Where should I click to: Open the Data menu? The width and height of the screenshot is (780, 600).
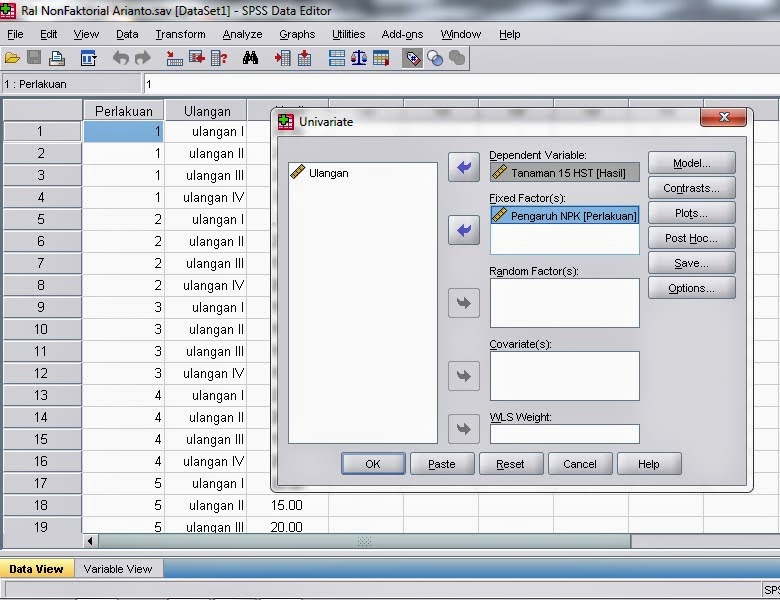coord(127,34)
